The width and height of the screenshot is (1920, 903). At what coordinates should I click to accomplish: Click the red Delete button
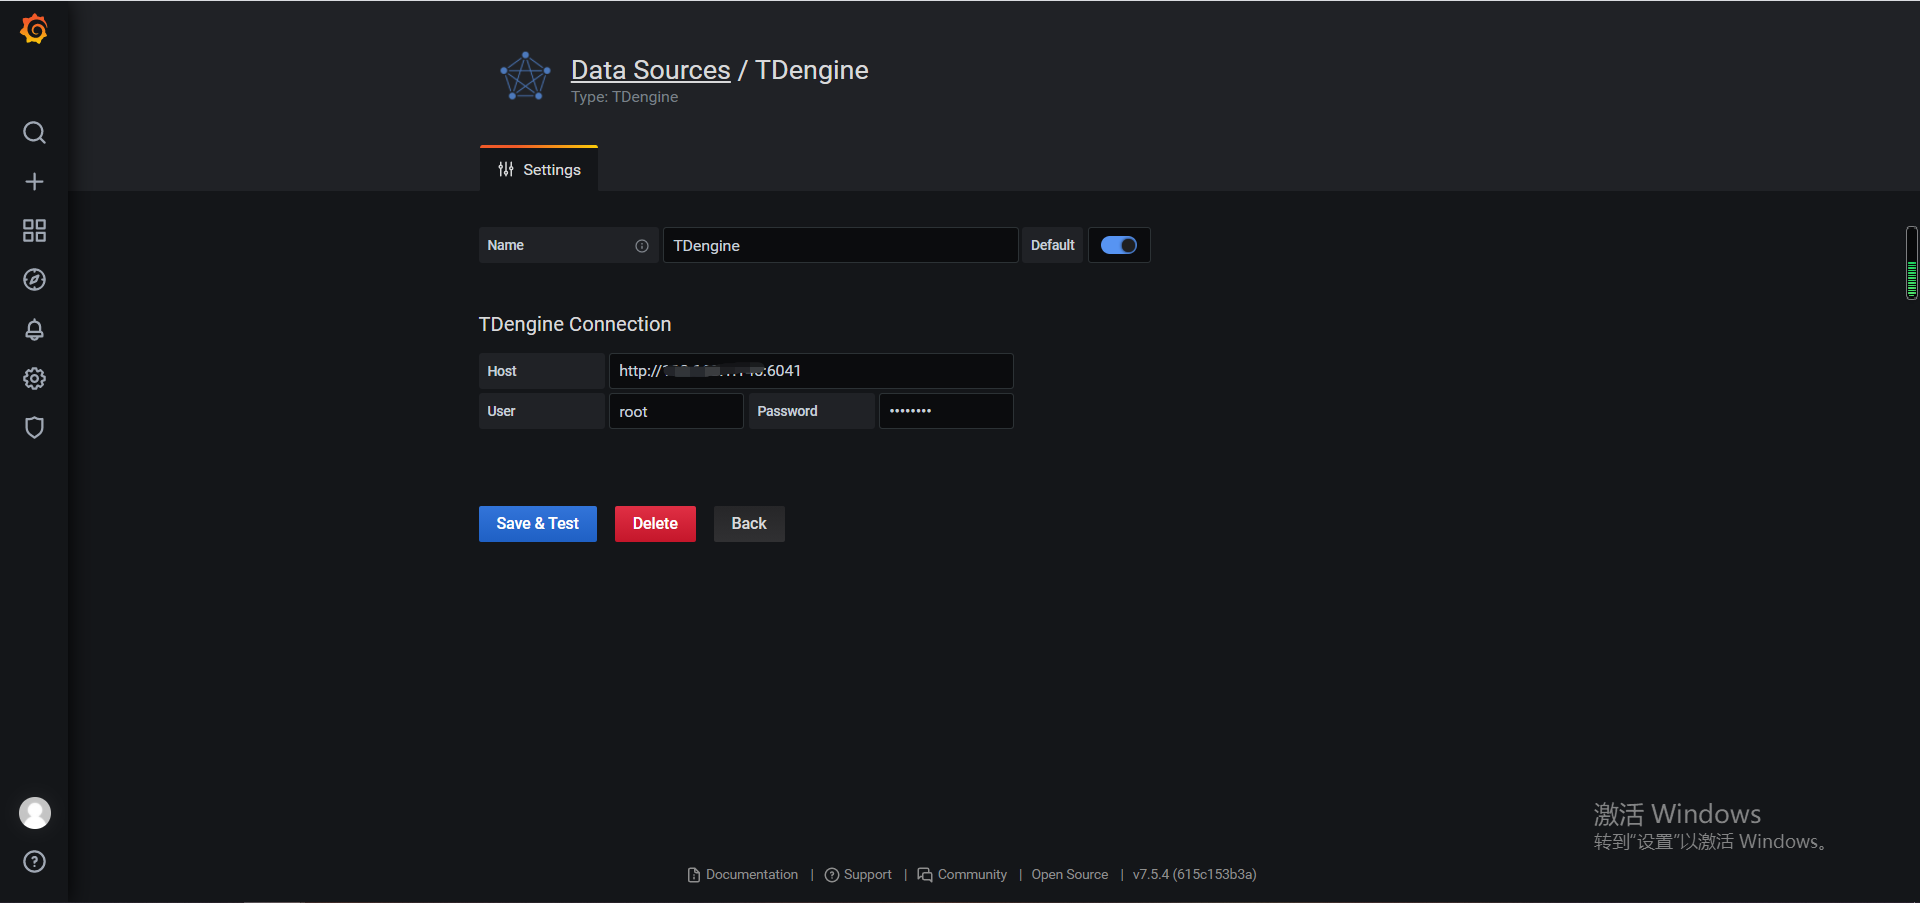(x=655, y=524)
